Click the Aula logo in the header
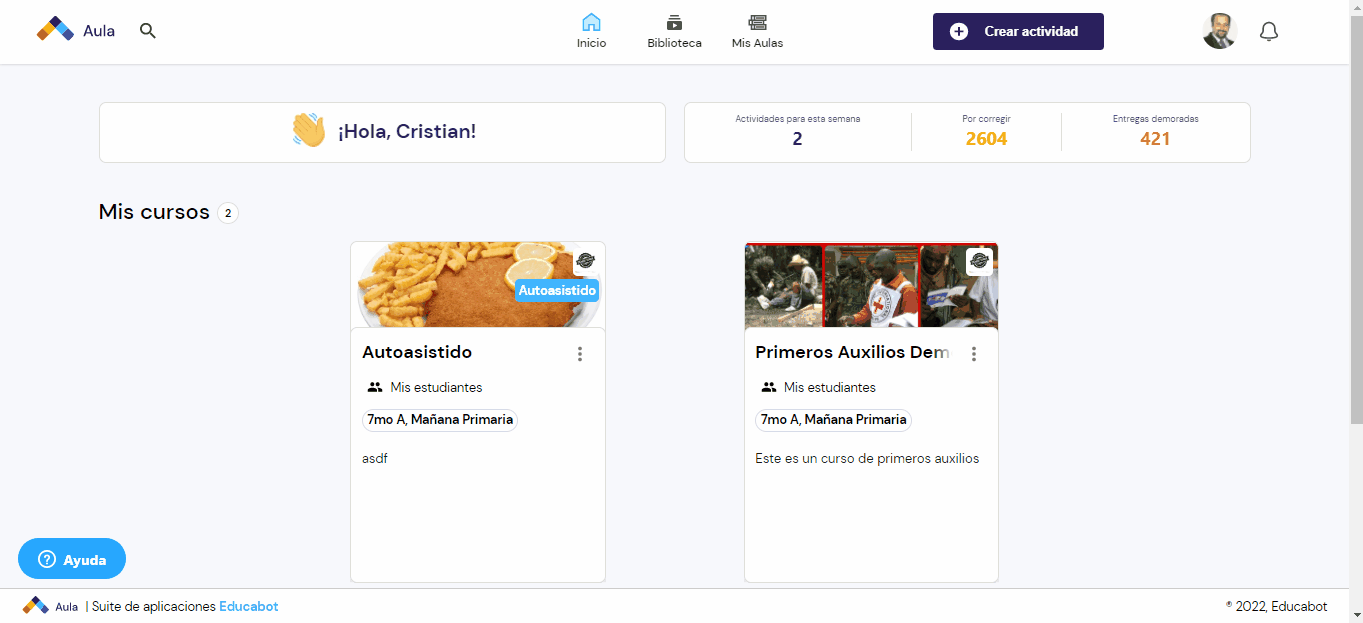The image size is (1363, 623). coord(76,30)
